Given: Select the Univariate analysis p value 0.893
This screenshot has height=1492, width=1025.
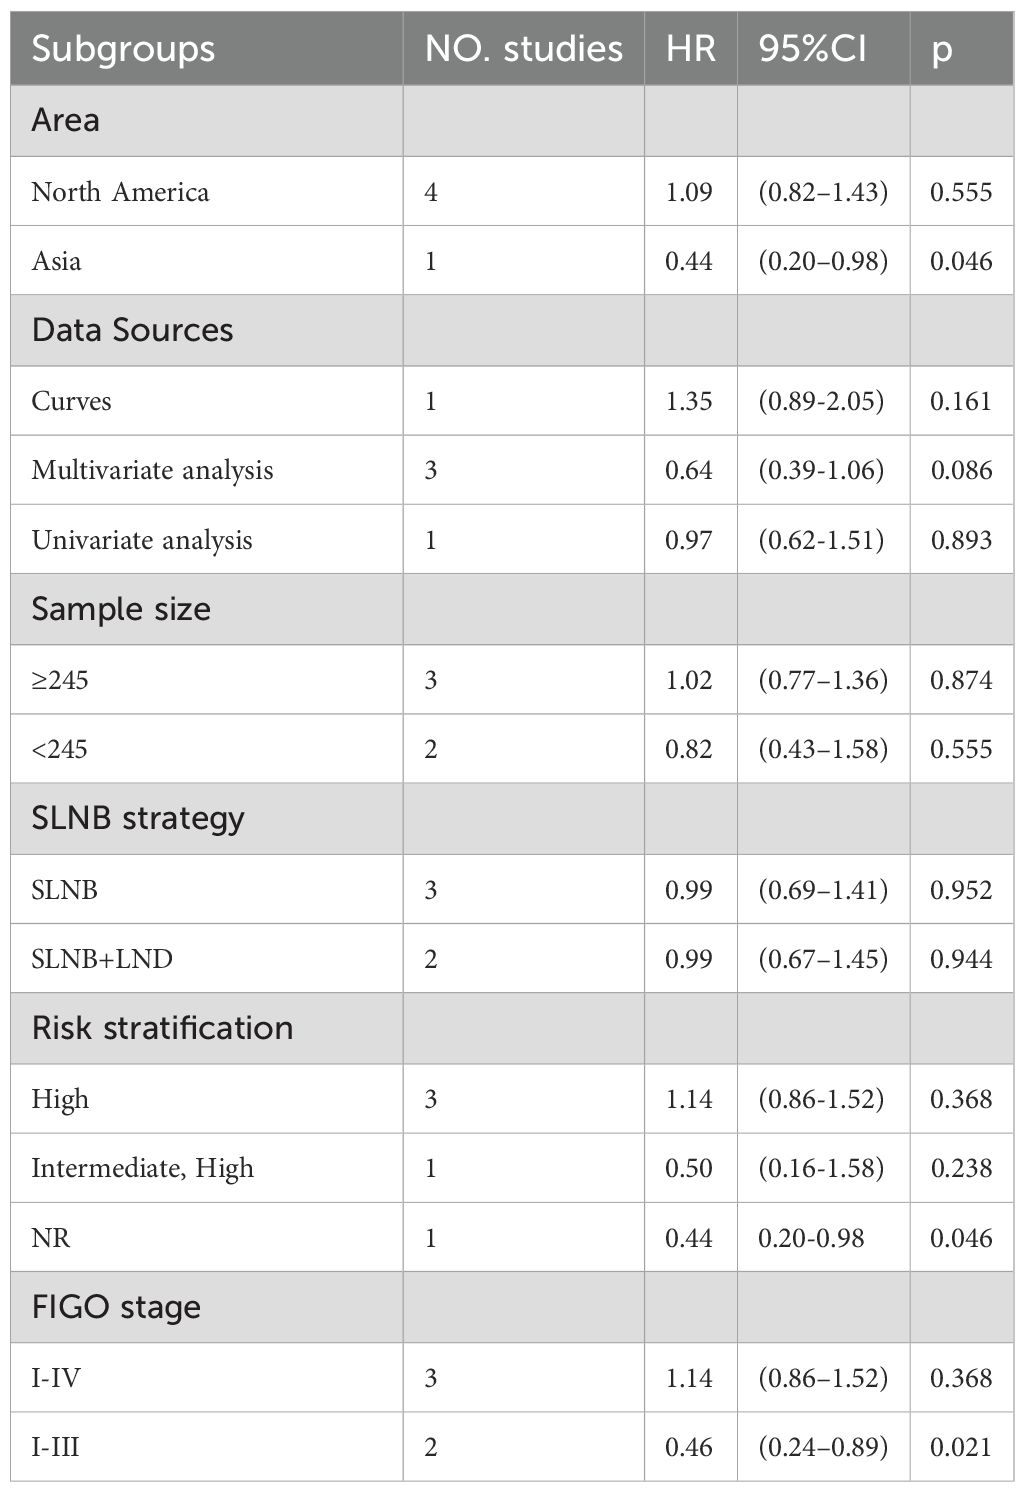Looking at the screenshot, I should (x=961, y=540).
